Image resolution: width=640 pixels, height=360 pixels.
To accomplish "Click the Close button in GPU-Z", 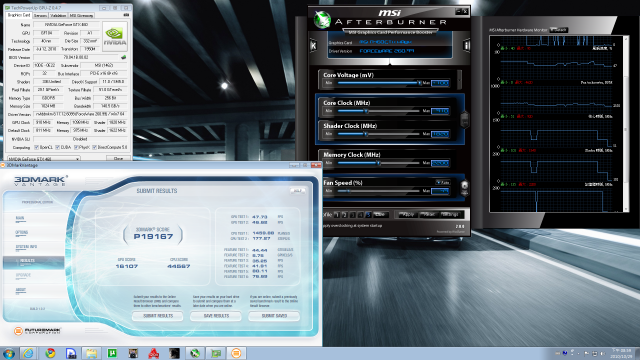I will (118, 158).
